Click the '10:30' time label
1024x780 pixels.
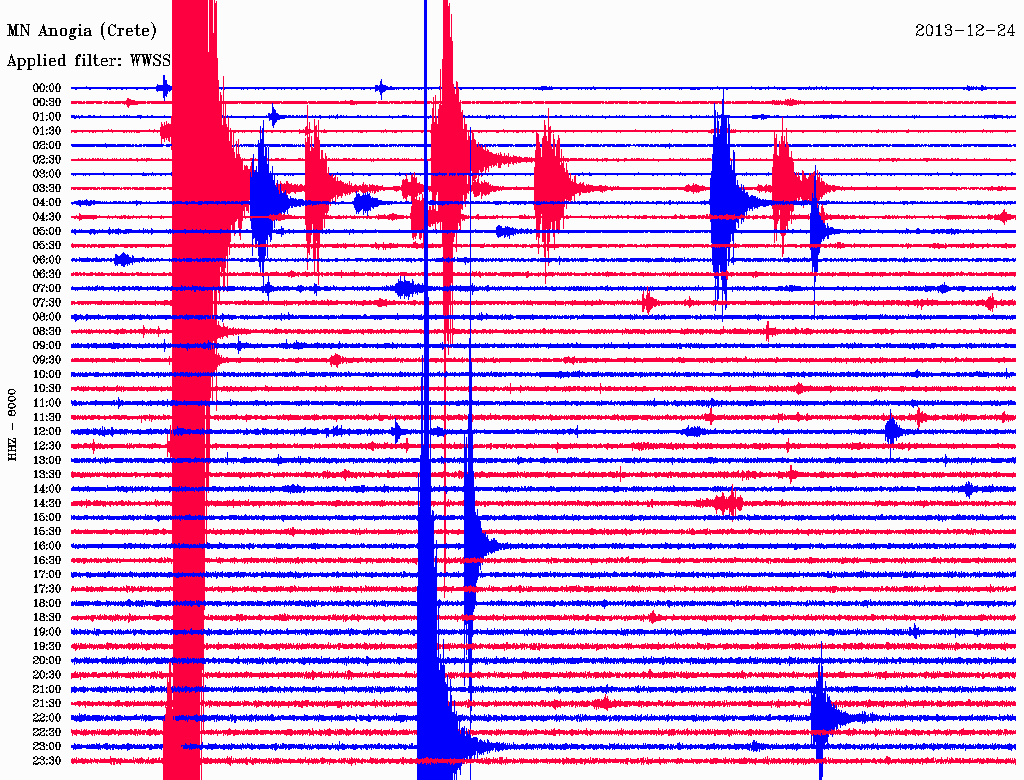47,388
